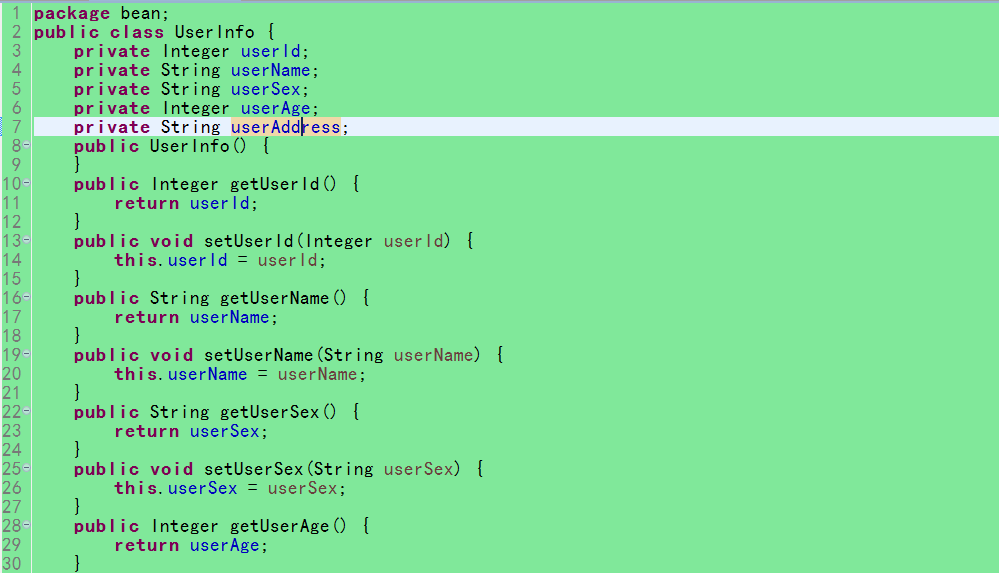Screen dimensions: 999x573
Task: Click the 'userId' parameter in the setUserId signature
Action: [413, 241]
